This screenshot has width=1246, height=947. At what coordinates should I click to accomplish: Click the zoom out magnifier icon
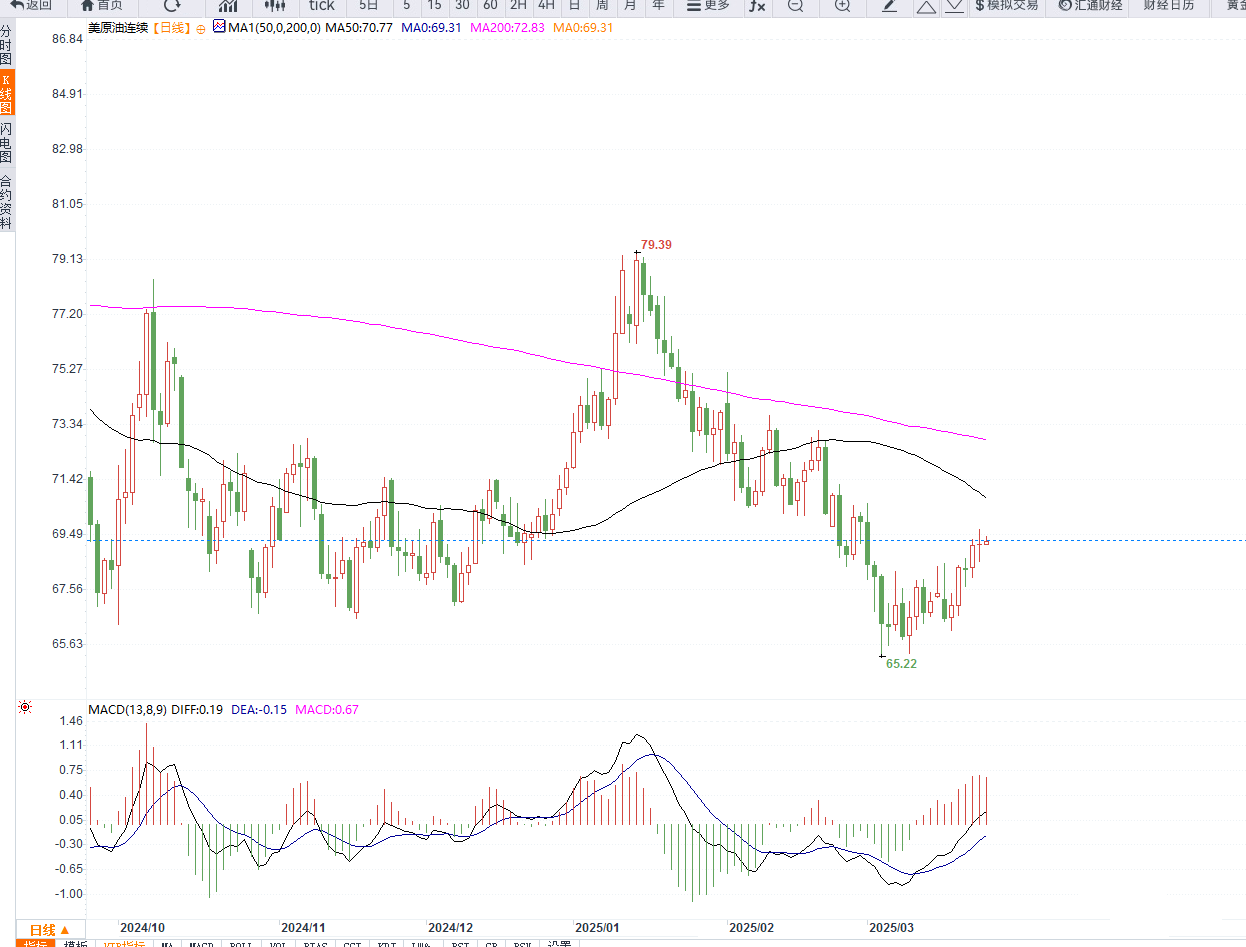pos(795,5)
